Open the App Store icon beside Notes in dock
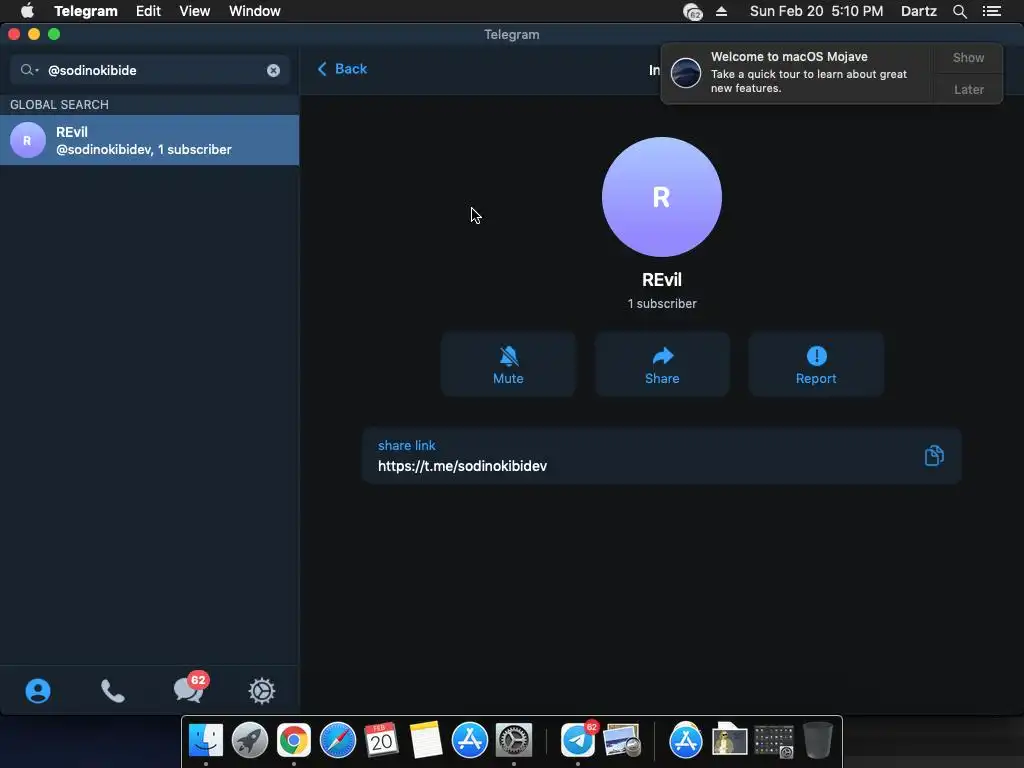This screenshot has width=1024, height=768. tap(470, 740)
